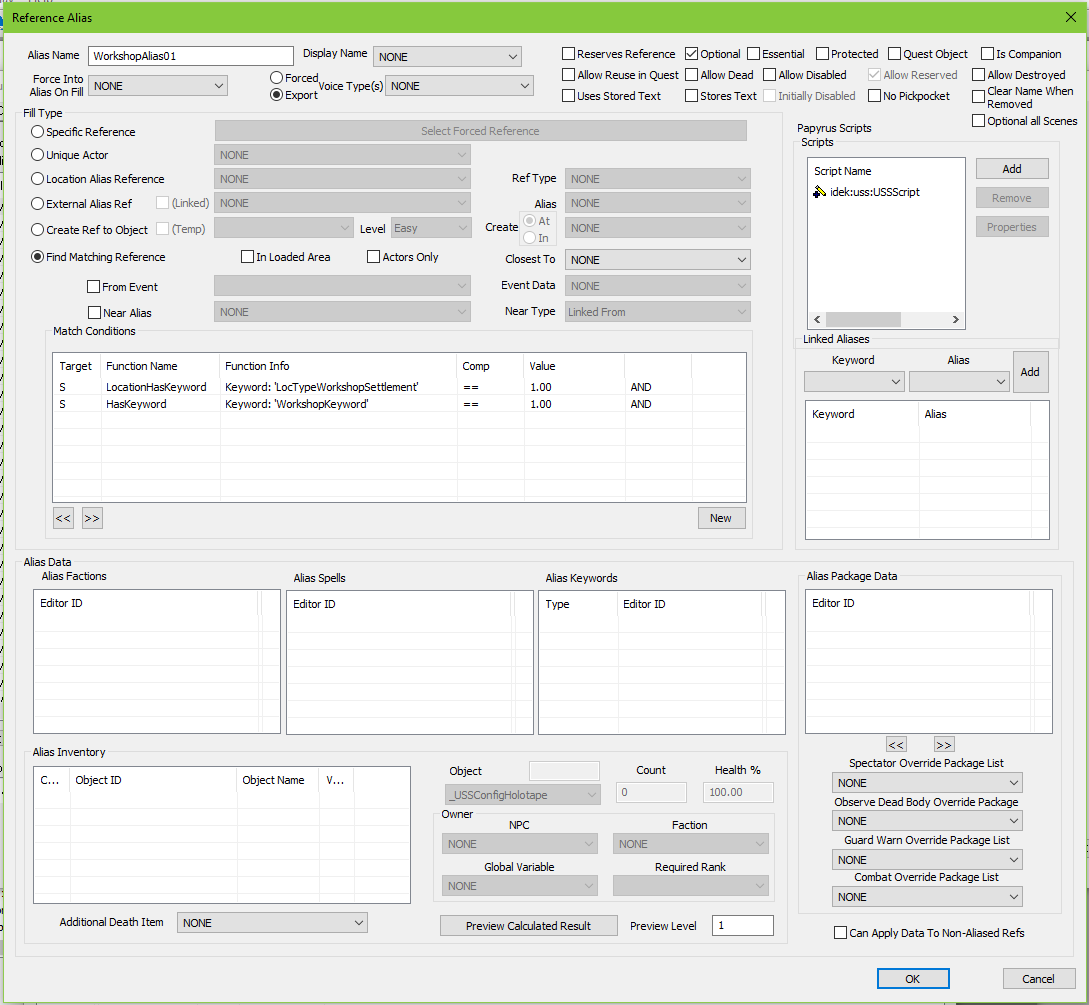The height and width of the screenshot is (1005, 1089).
Task: Open the Additional Death Item dropdown
Action: (x=272, y=923)
